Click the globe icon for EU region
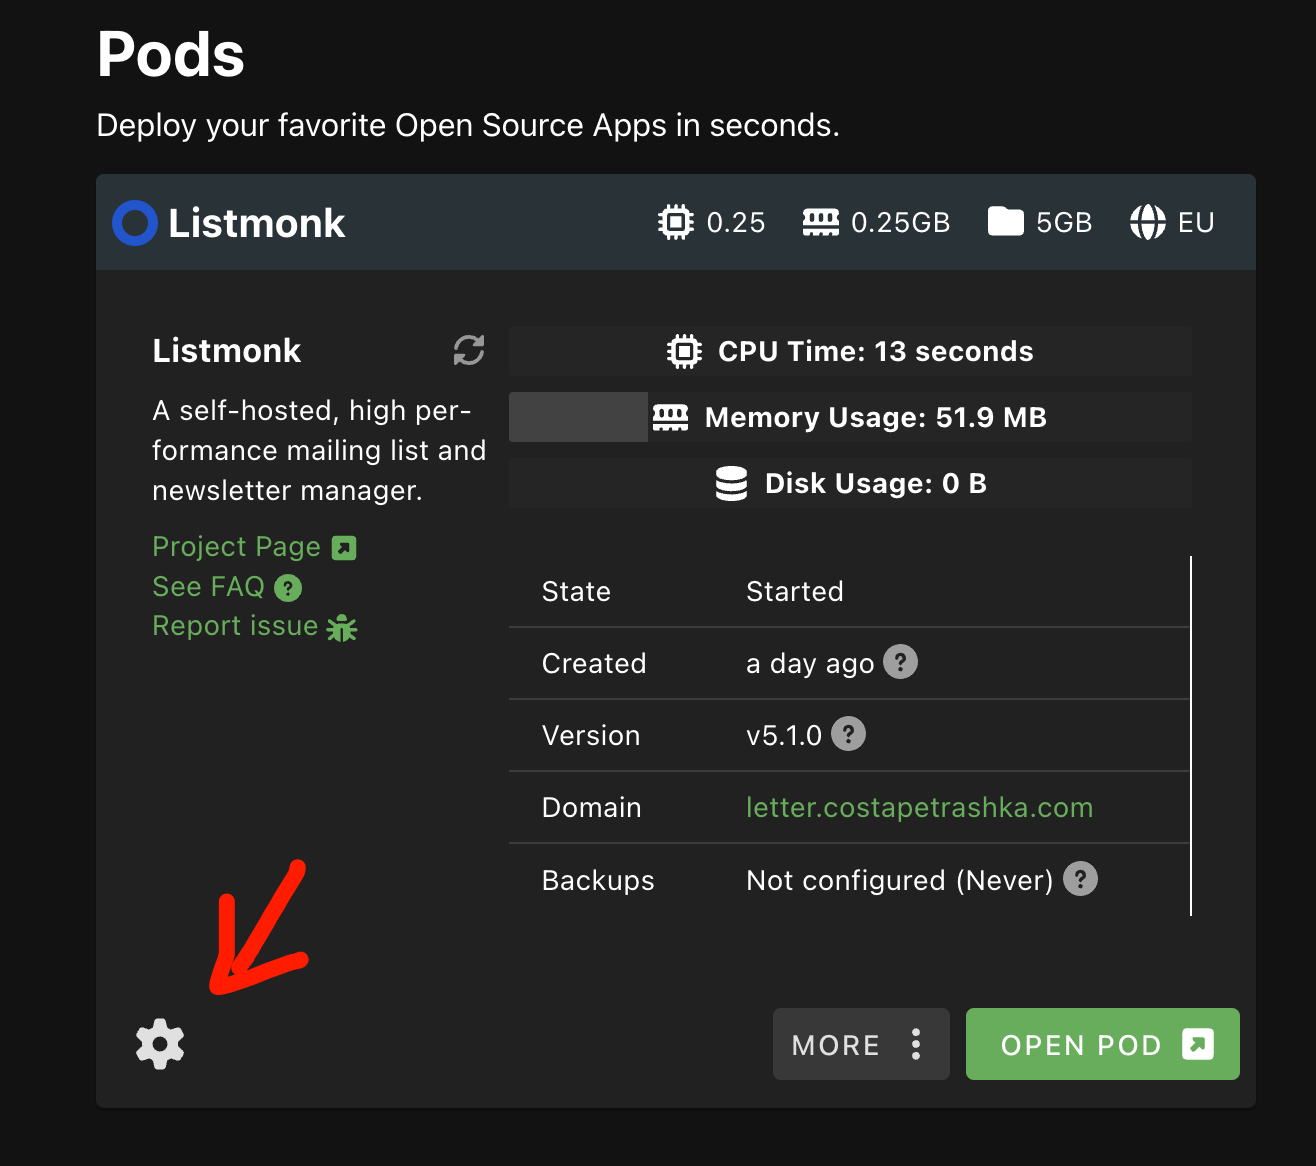The width and height of the screenshot is (1316, 1166). click(1148, 222)
